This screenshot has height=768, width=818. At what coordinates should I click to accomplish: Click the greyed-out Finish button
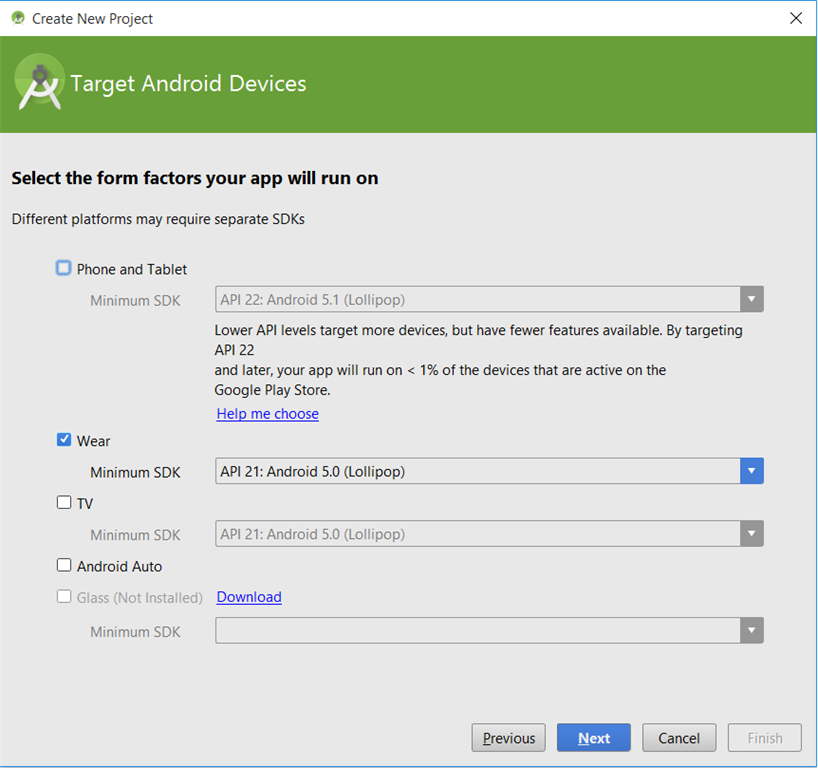pos(765,738)
